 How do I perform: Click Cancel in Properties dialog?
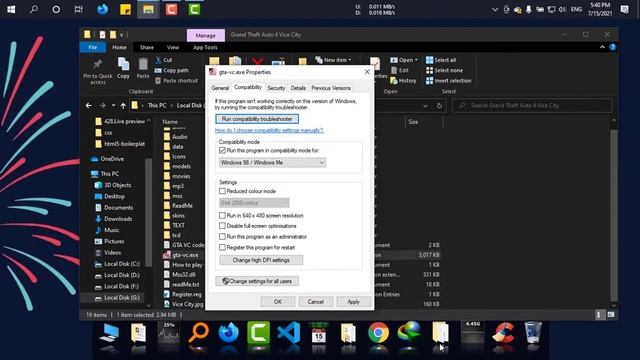(316, 302)
